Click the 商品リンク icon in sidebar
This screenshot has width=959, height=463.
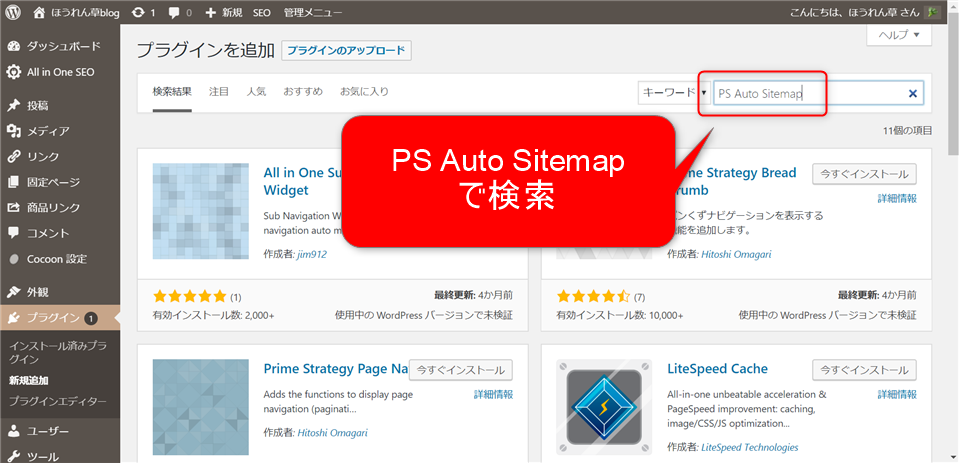(x=14, y=208)
